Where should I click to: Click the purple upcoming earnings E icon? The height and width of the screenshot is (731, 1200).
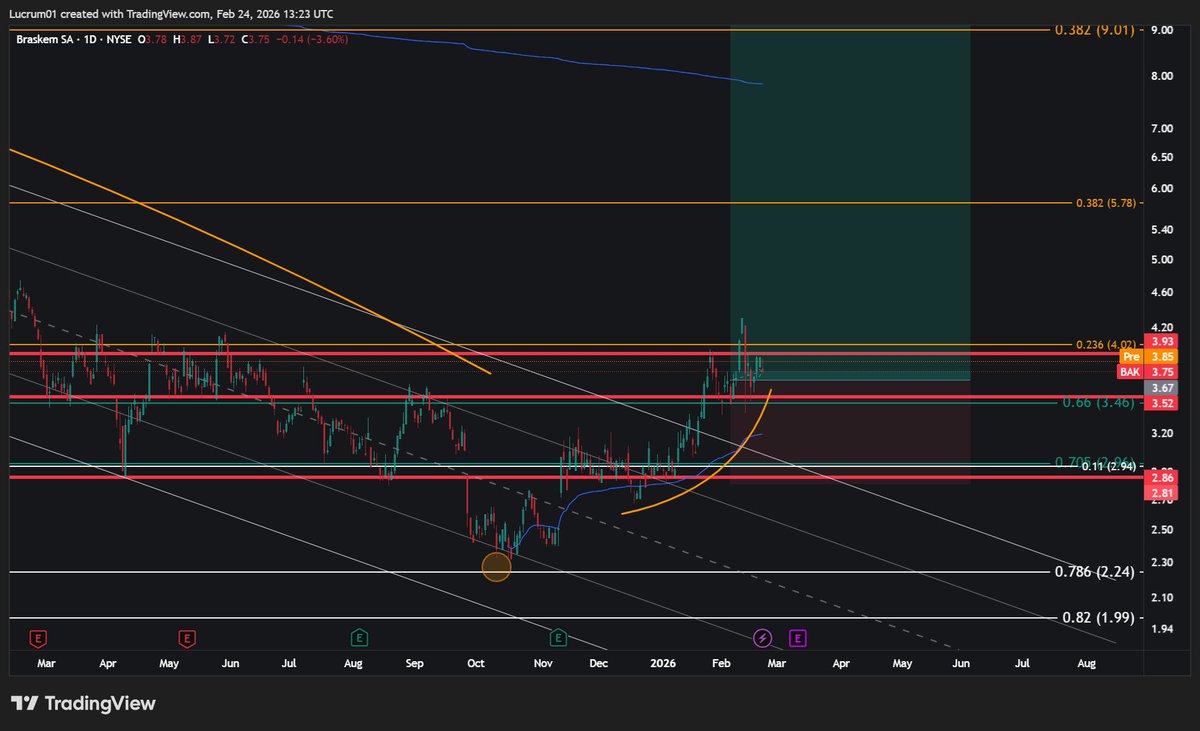[x=798, y=637]
